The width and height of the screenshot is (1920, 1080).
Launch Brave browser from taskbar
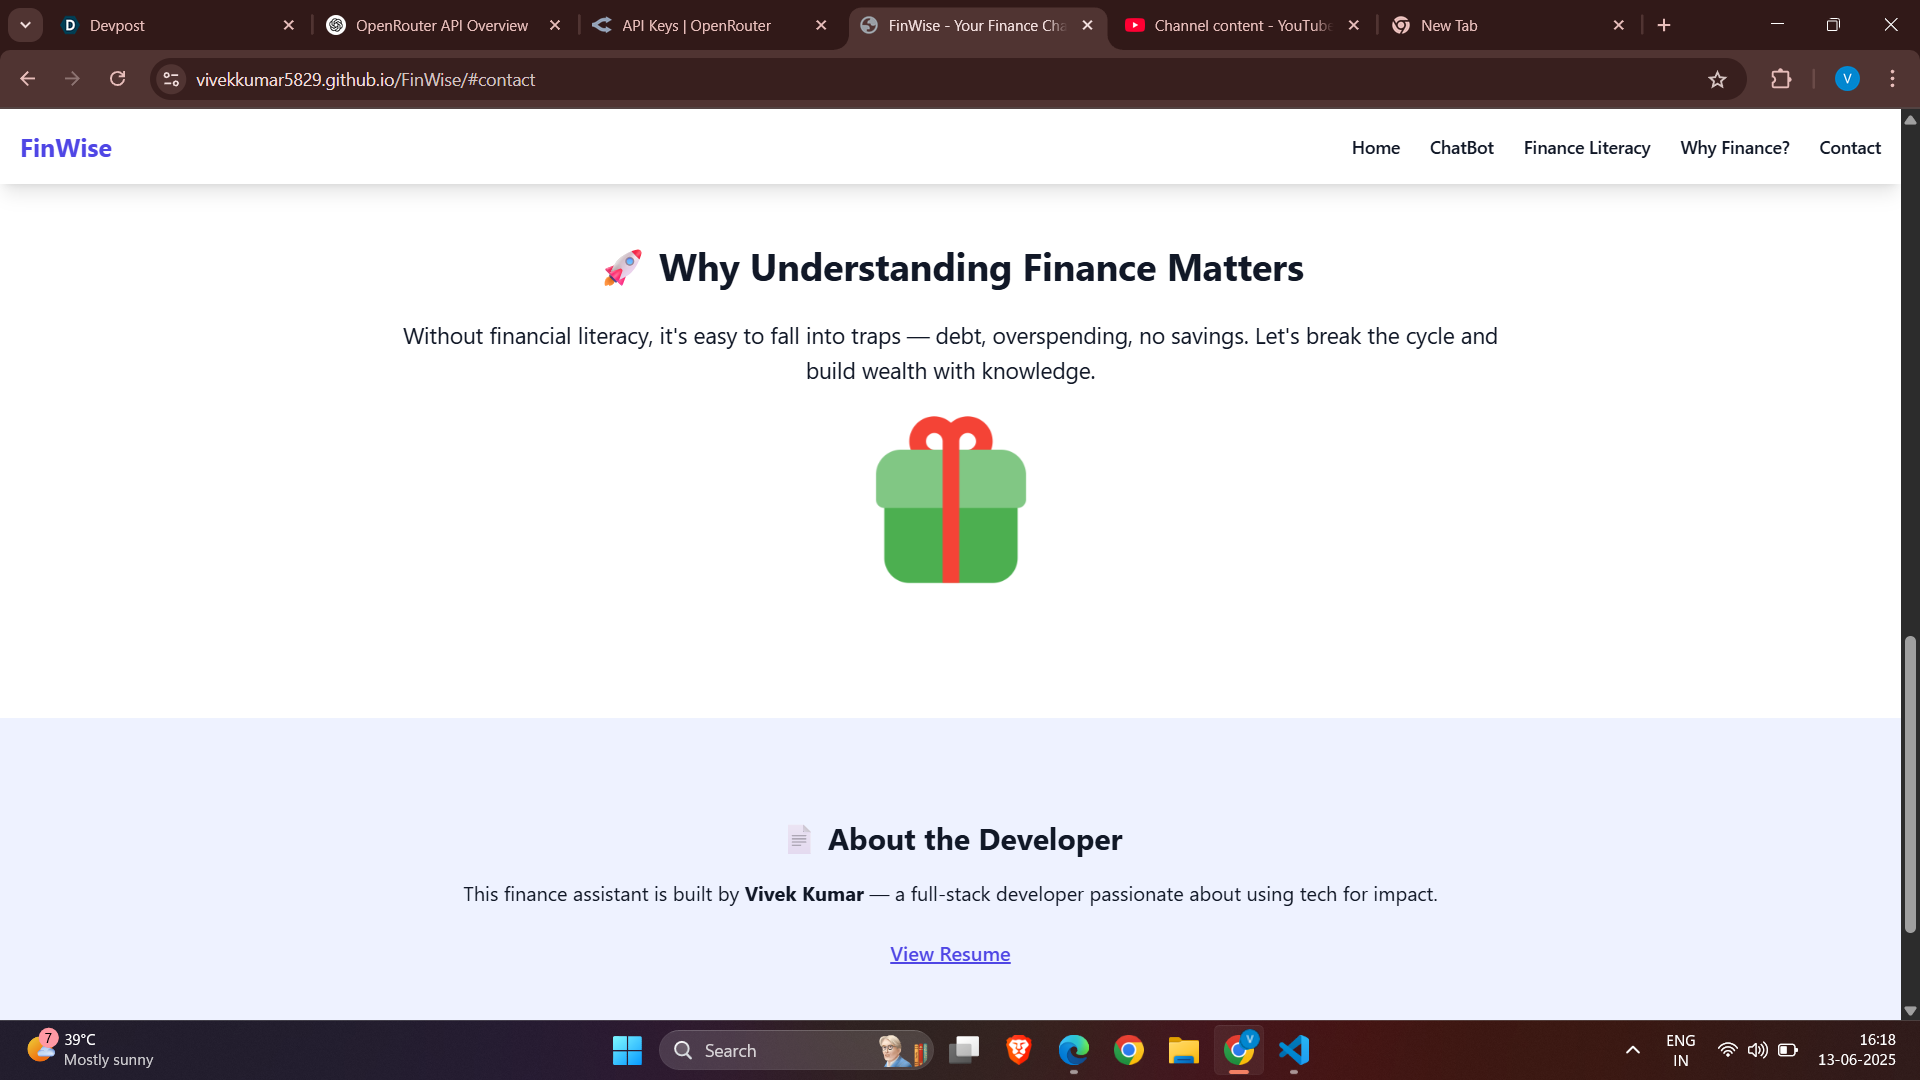1018,1050
